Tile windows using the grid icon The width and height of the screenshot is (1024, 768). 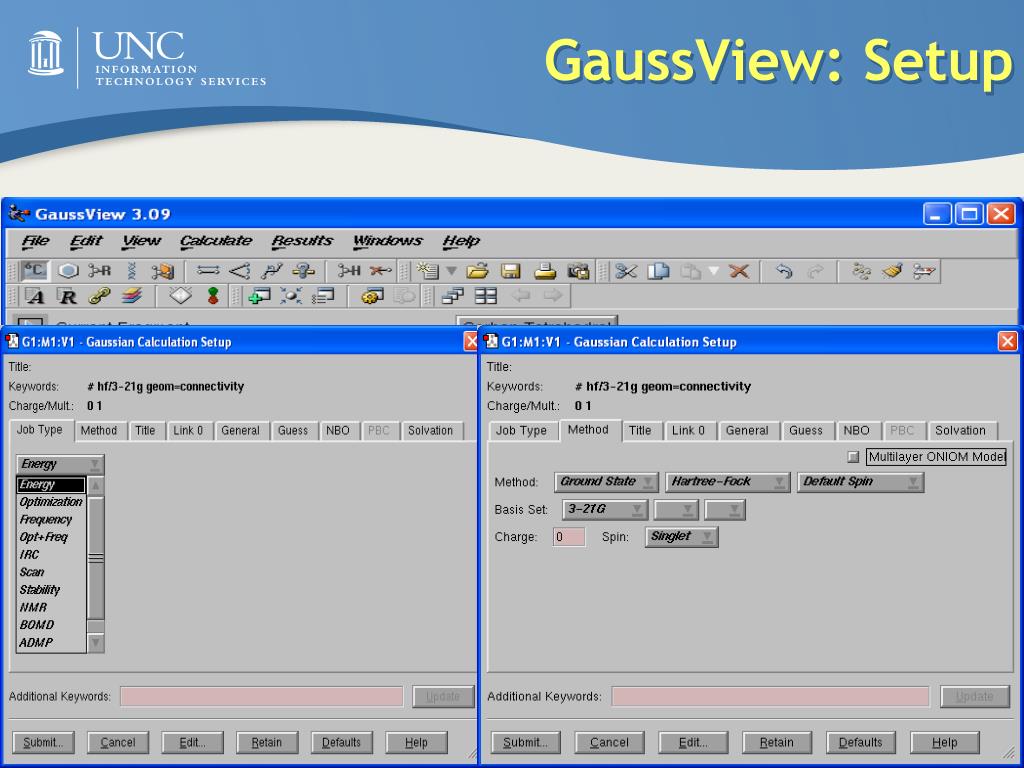click(x=486, y=296)
